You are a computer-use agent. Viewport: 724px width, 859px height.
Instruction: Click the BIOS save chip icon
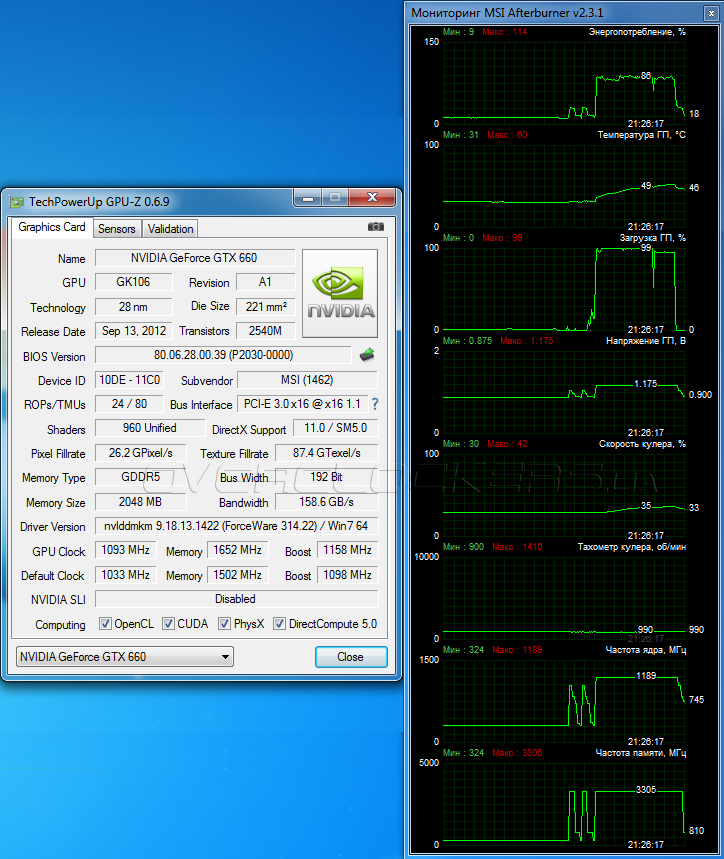click(367, 354)
